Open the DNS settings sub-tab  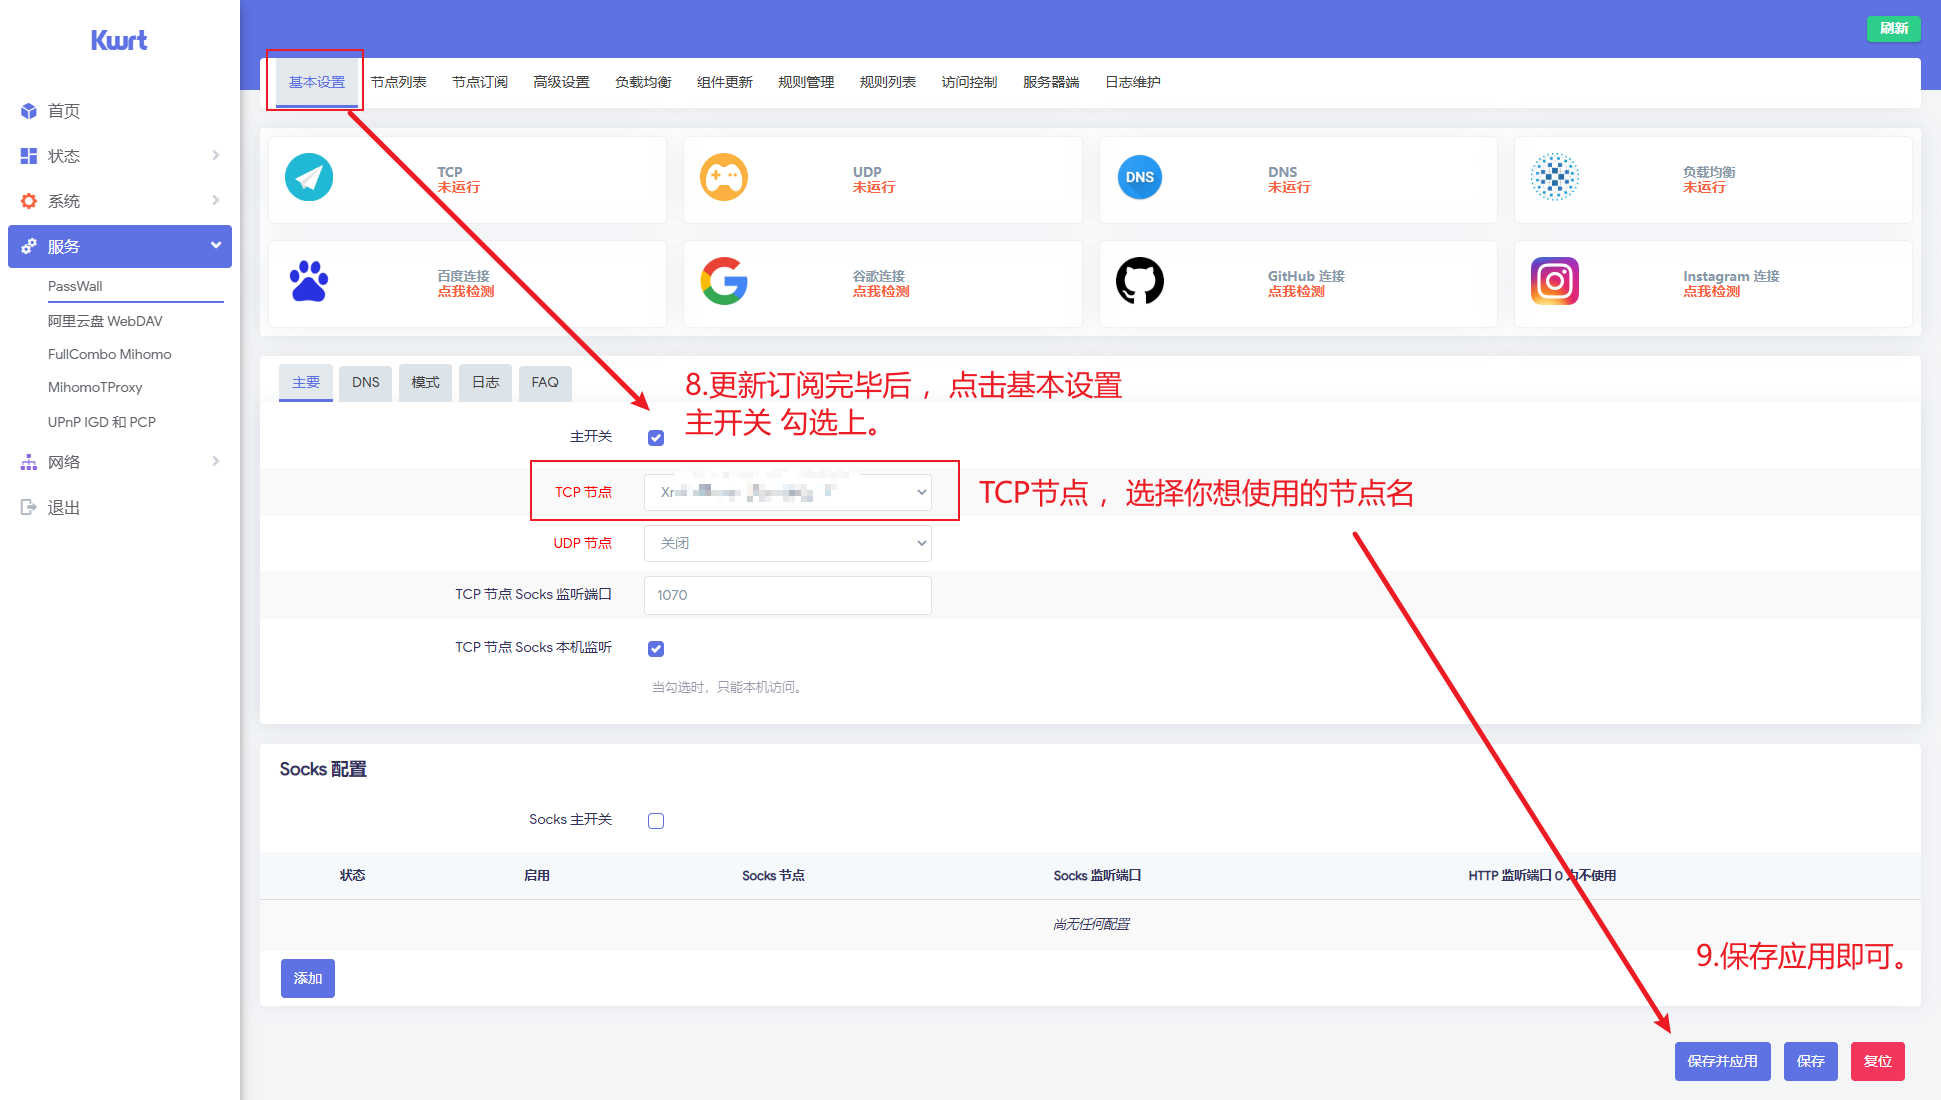coord(366,383)
